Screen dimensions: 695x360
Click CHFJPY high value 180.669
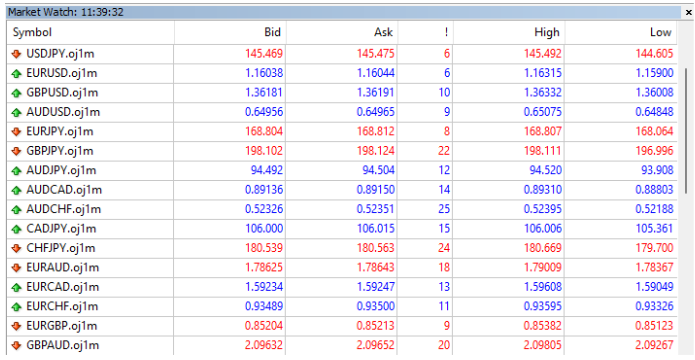click(x=543, y=248)
